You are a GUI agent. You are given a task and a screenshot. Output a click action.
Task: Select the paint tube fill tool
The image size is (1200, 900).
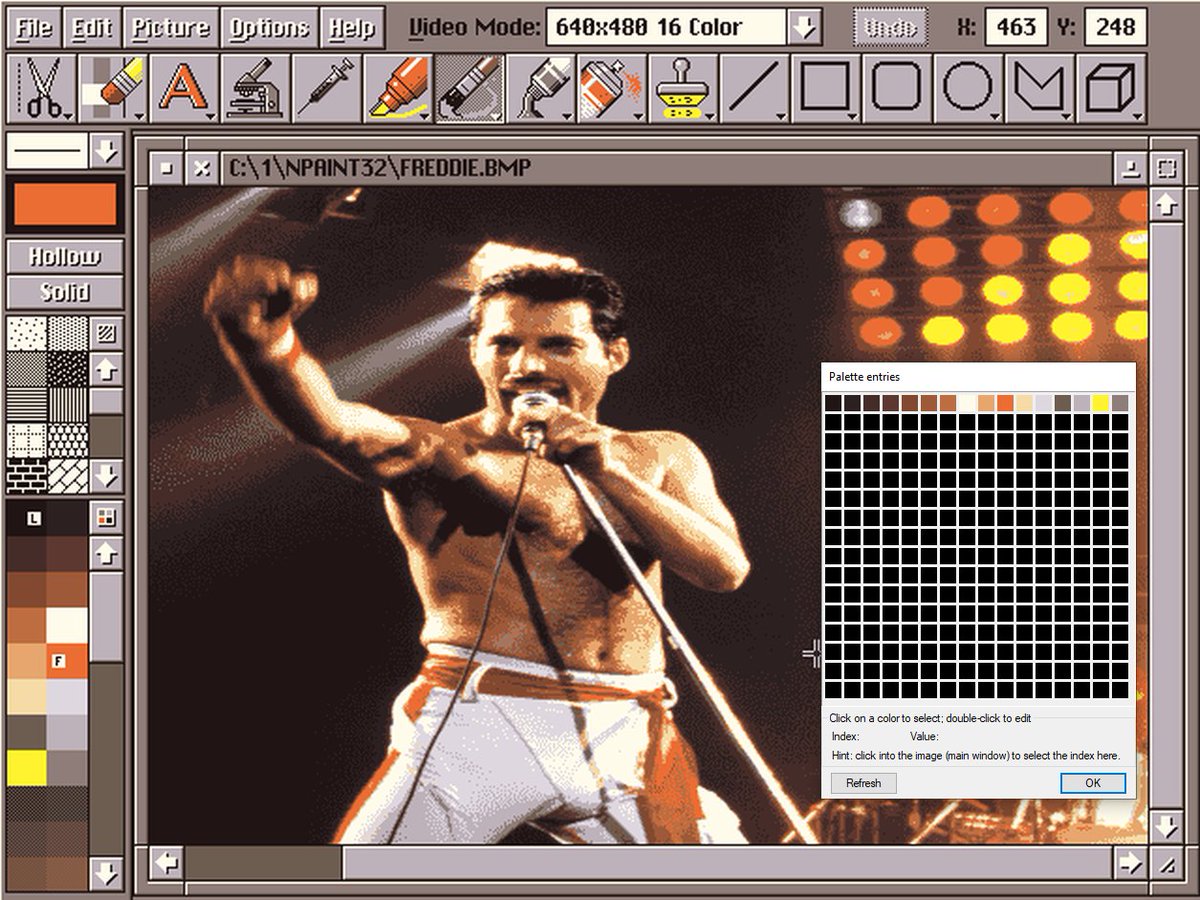pos(540,88)
